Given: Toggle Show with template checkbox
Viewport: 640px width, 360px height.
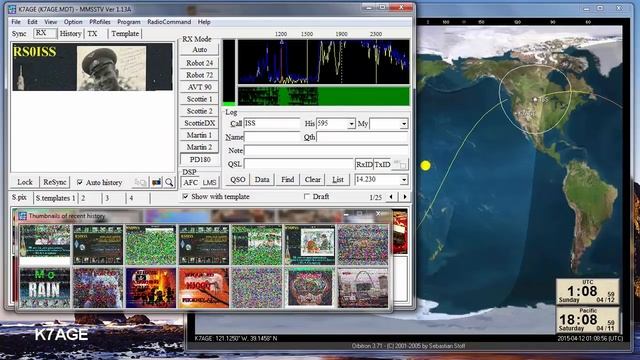Looking at the screenshot, I should 185,197.
